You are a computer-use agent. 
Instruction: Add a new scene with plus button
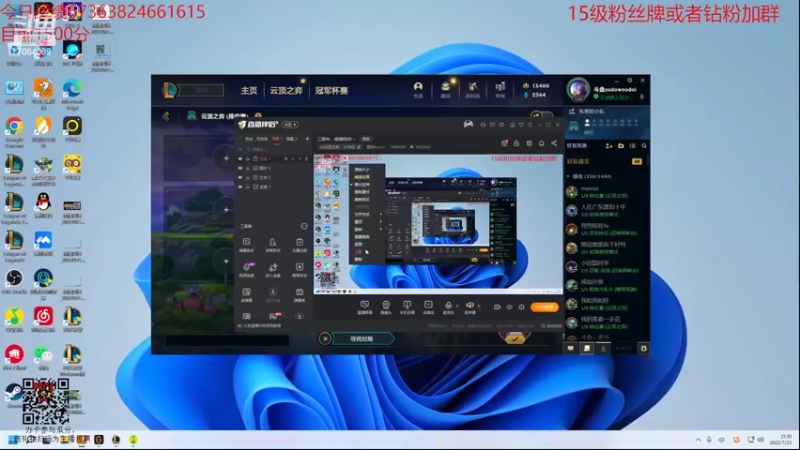pos(307,139)
